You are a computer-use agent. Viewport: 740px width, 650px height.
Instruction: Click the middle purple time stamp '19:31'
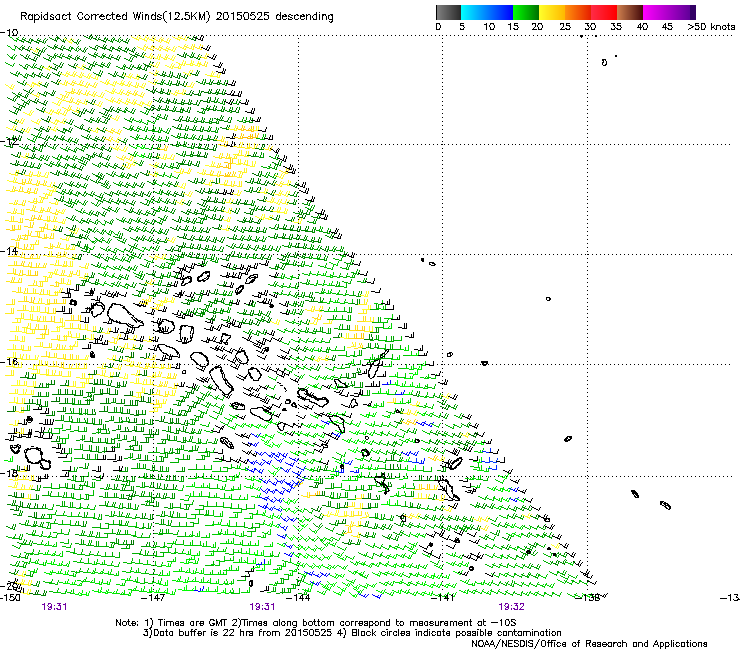[262, 607]
